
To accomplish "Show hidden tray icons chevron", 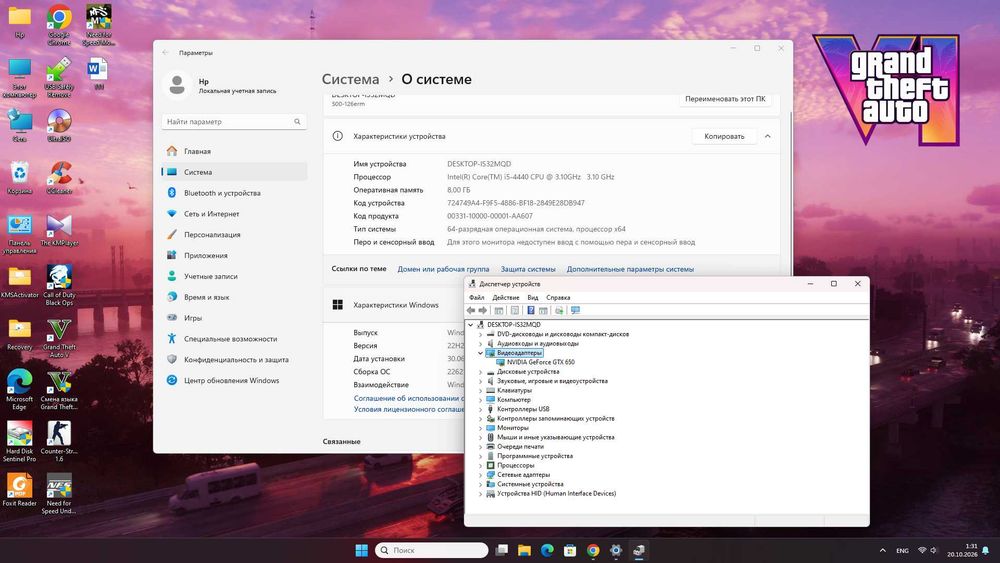I will click(x=883, y=550).
